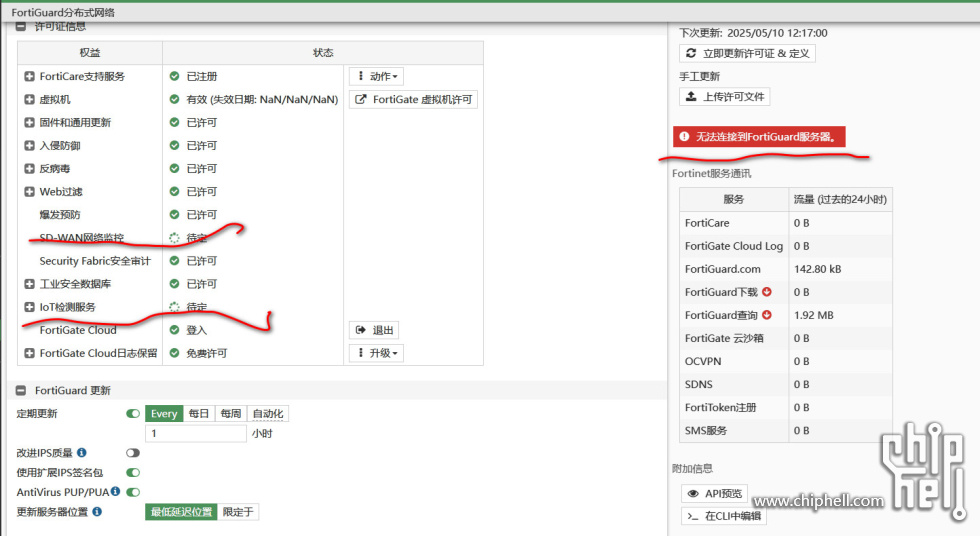
Task: Open the API预览 button
Action: [714, 494]
